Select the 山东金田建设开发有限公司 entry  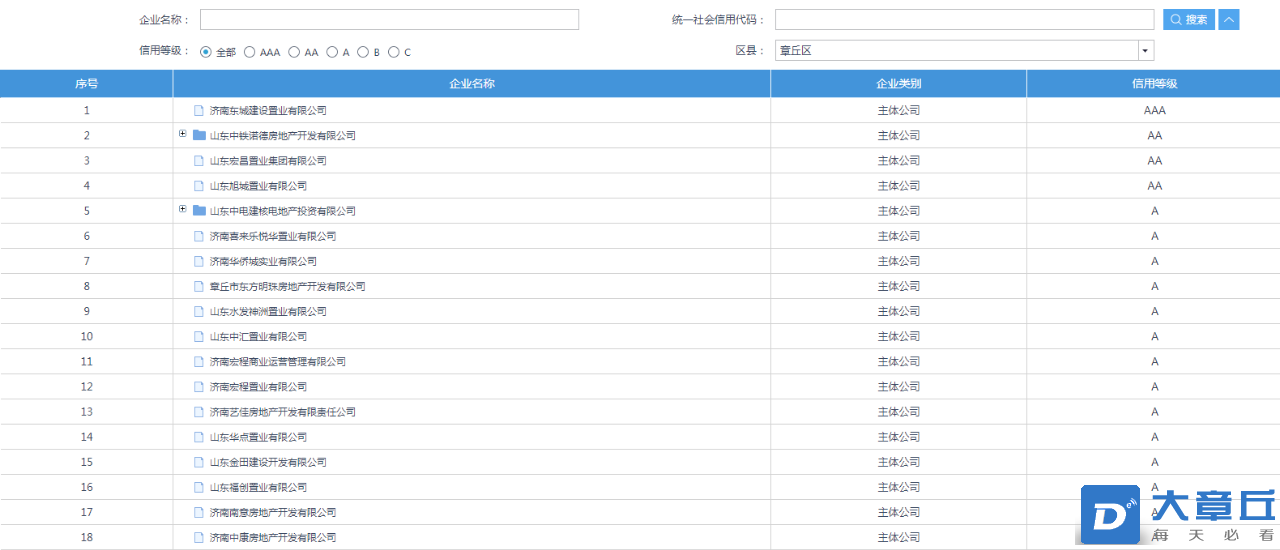[x=268, y=463]
